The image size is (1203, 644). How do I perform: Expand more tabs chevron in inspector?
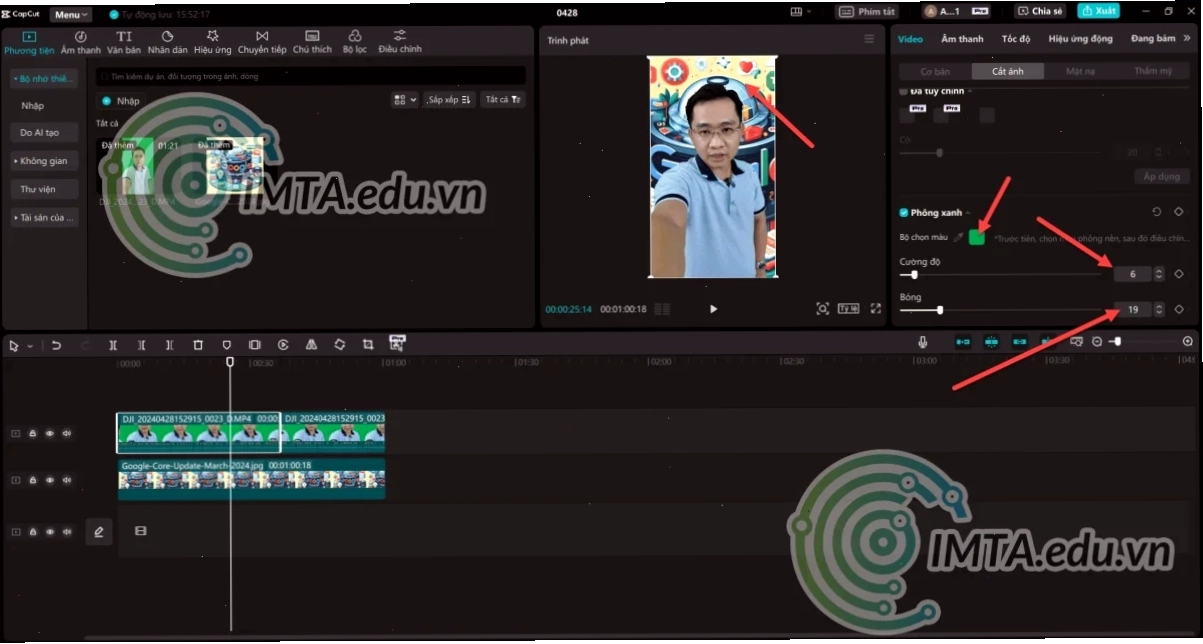(1186, 39)
